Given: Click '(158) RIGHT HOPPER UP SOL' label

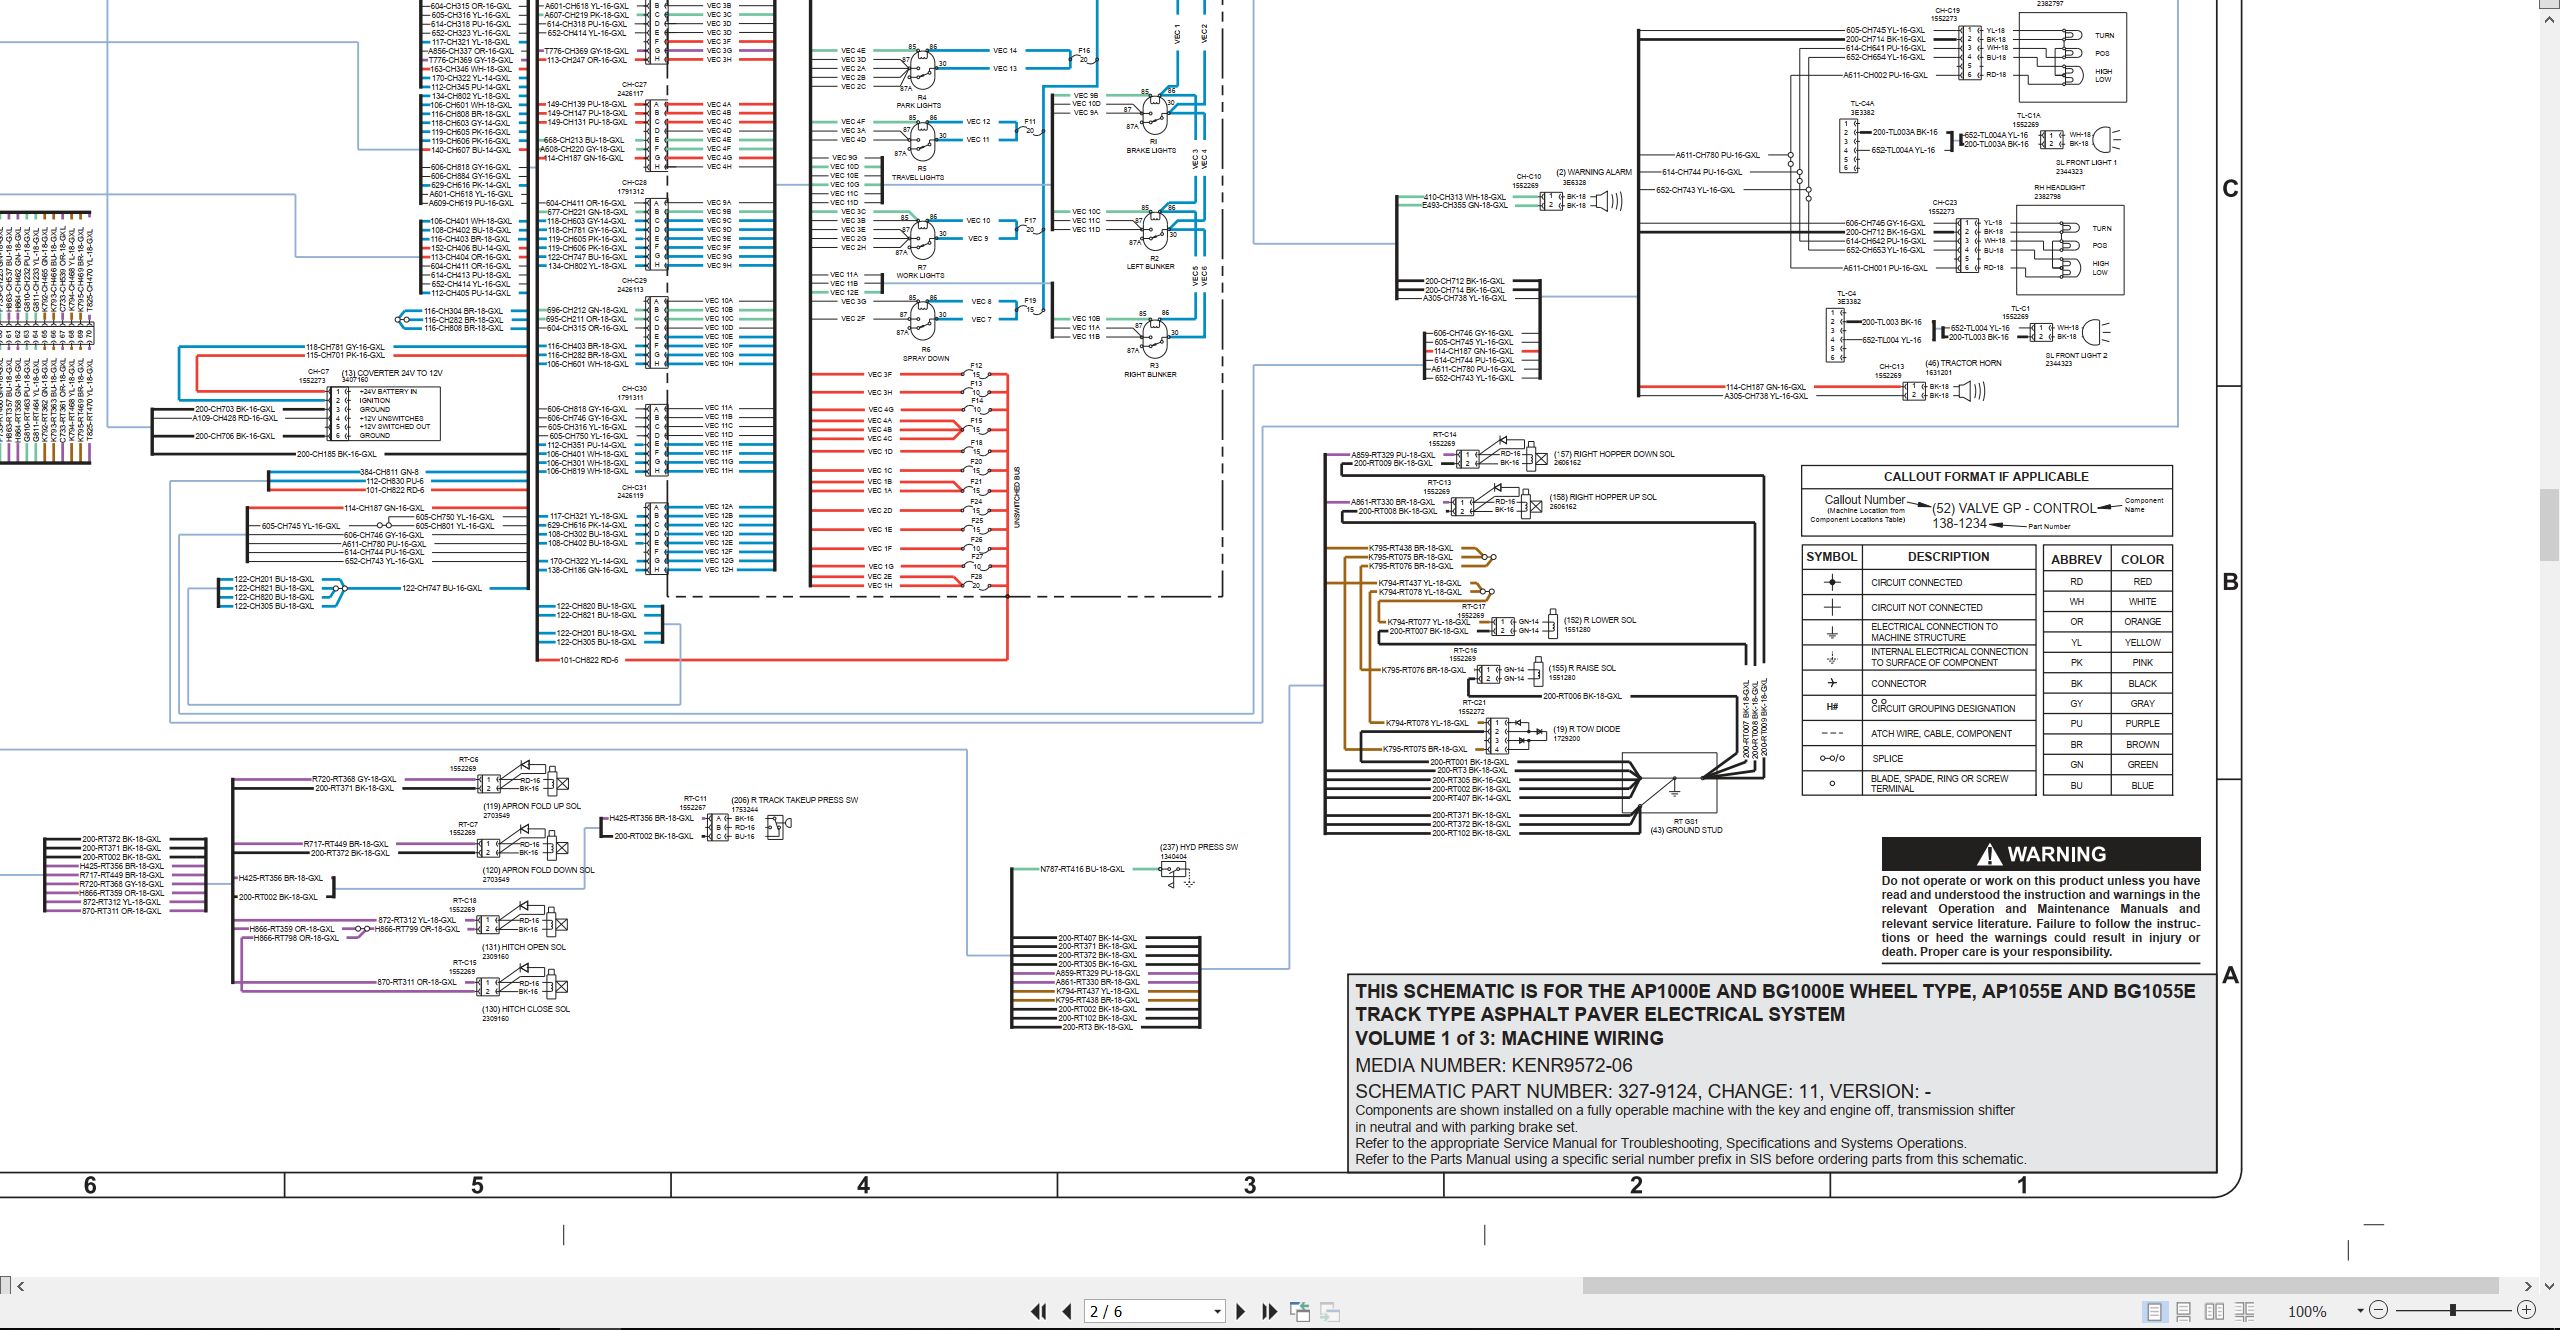Looking at the screenshot, I should point(1603,497).
